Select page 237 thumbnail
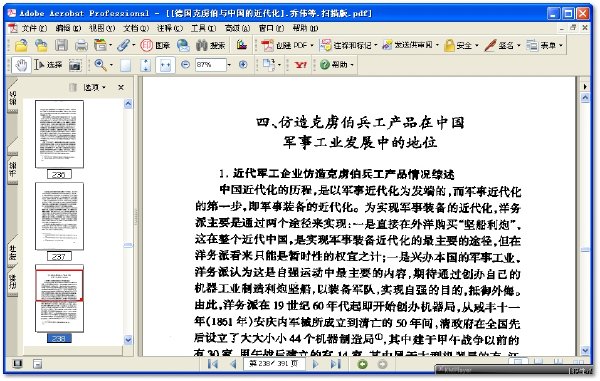This screenshot has height=381, width=600. pyautogui.click(x=59, y=216)
